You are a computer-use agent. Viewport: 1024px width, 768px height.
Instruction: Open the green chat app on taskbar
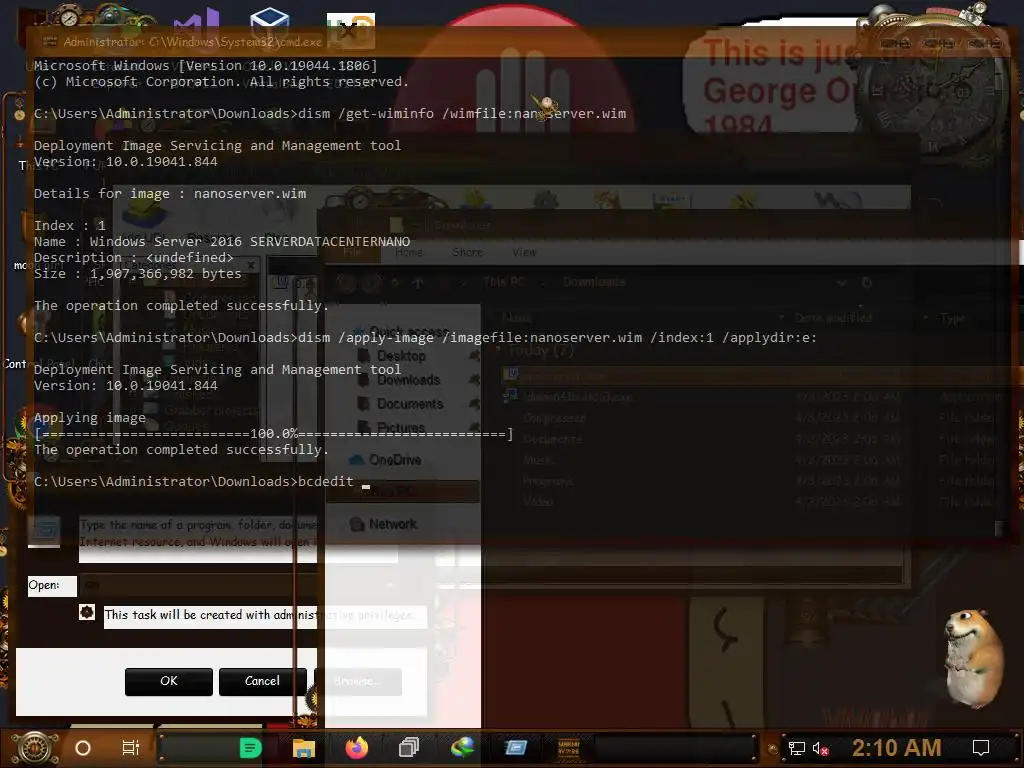[250, 748]
